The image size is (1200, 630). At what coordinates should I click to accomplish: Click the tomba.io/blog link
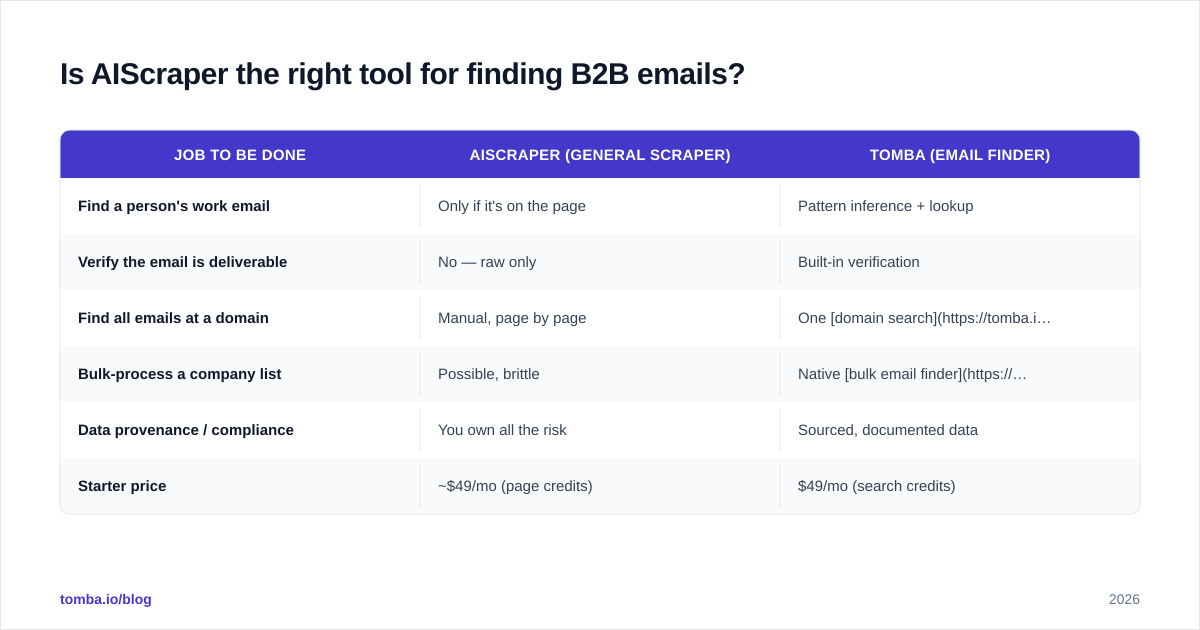[x=106, y=599]
